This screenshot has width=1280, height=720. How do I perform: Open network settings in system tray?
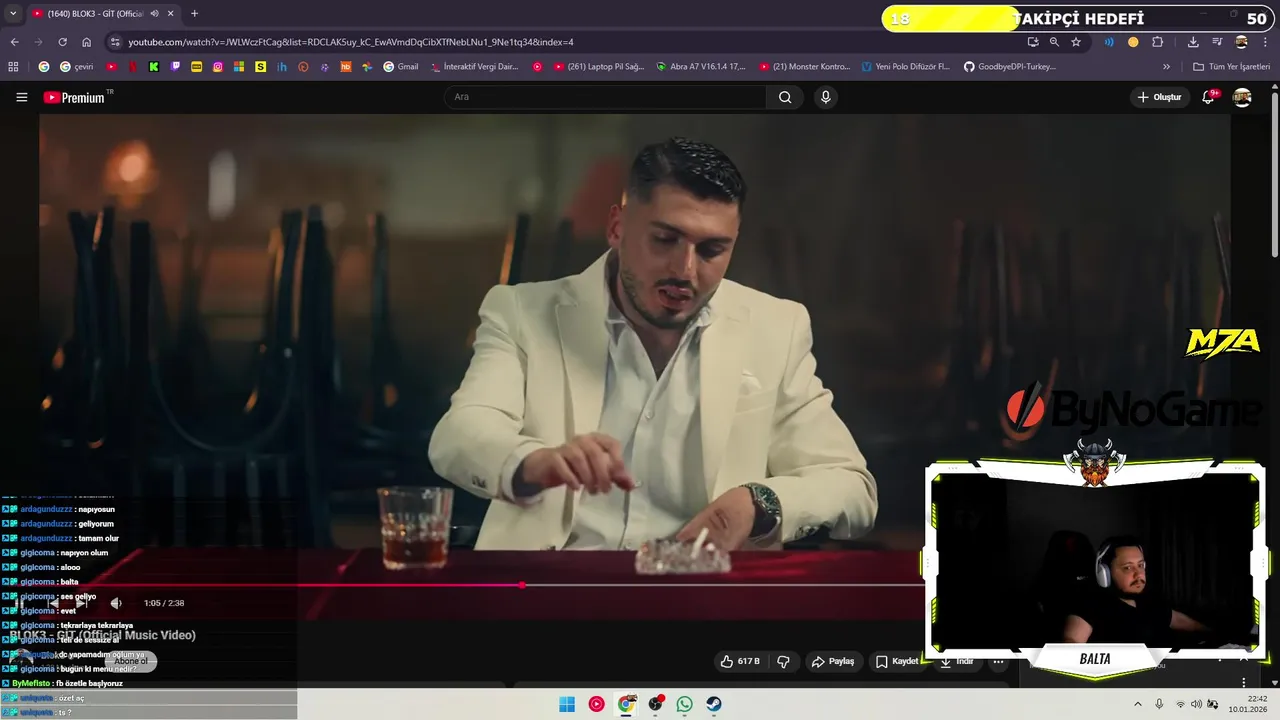(x=1180, y=704)
